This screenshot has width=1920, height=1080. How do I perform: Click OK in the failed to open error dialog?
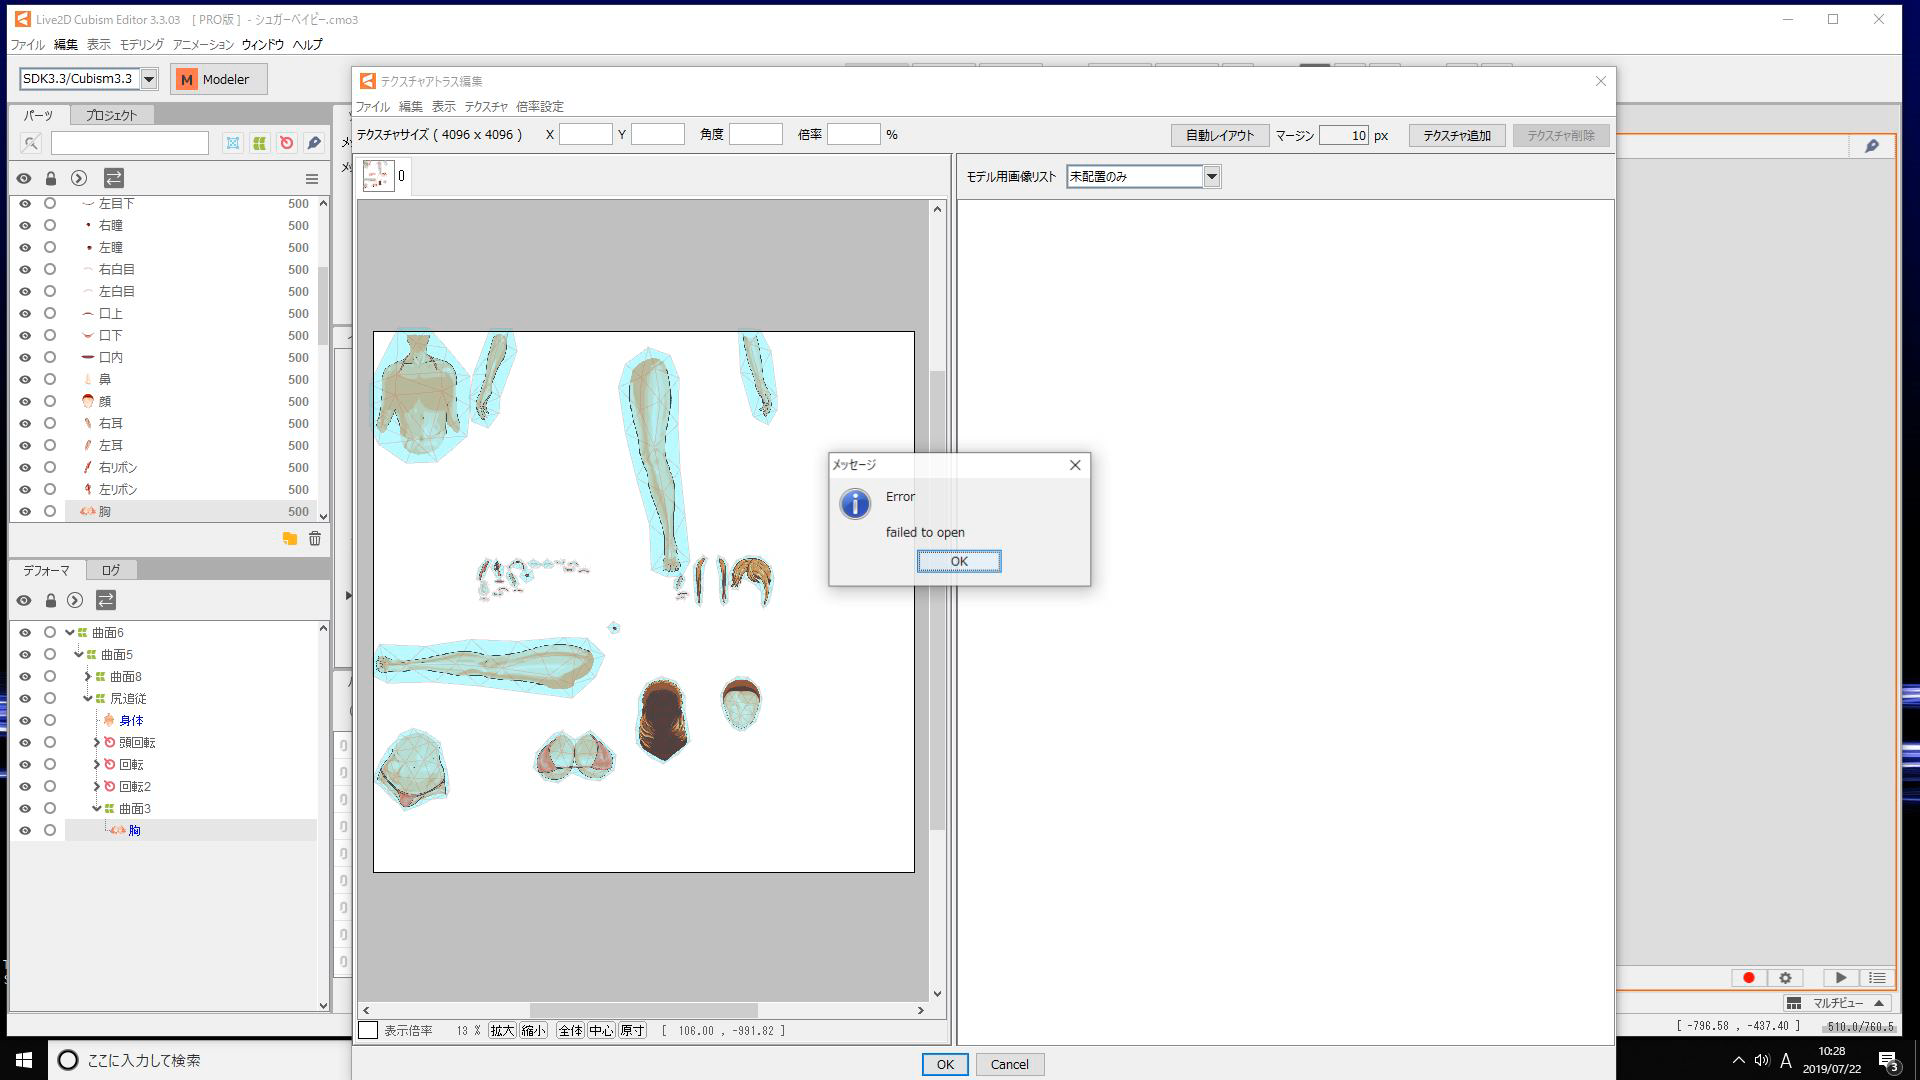click(x=958, y=561)
